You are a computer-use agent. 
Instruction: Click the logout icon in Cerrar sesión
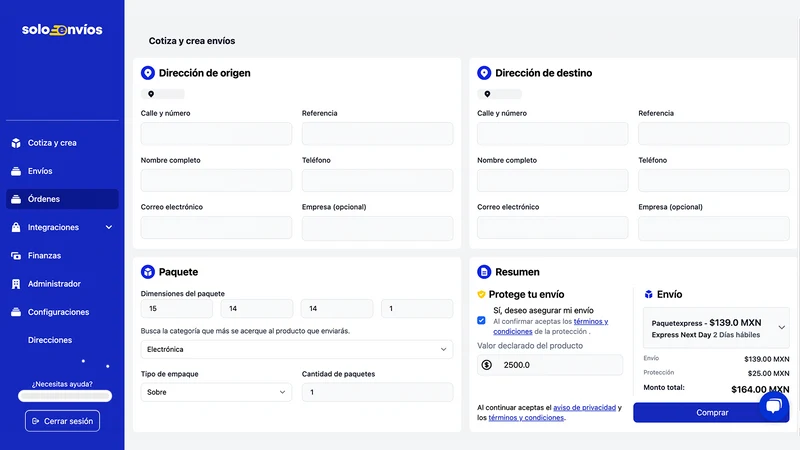(35, 421)
